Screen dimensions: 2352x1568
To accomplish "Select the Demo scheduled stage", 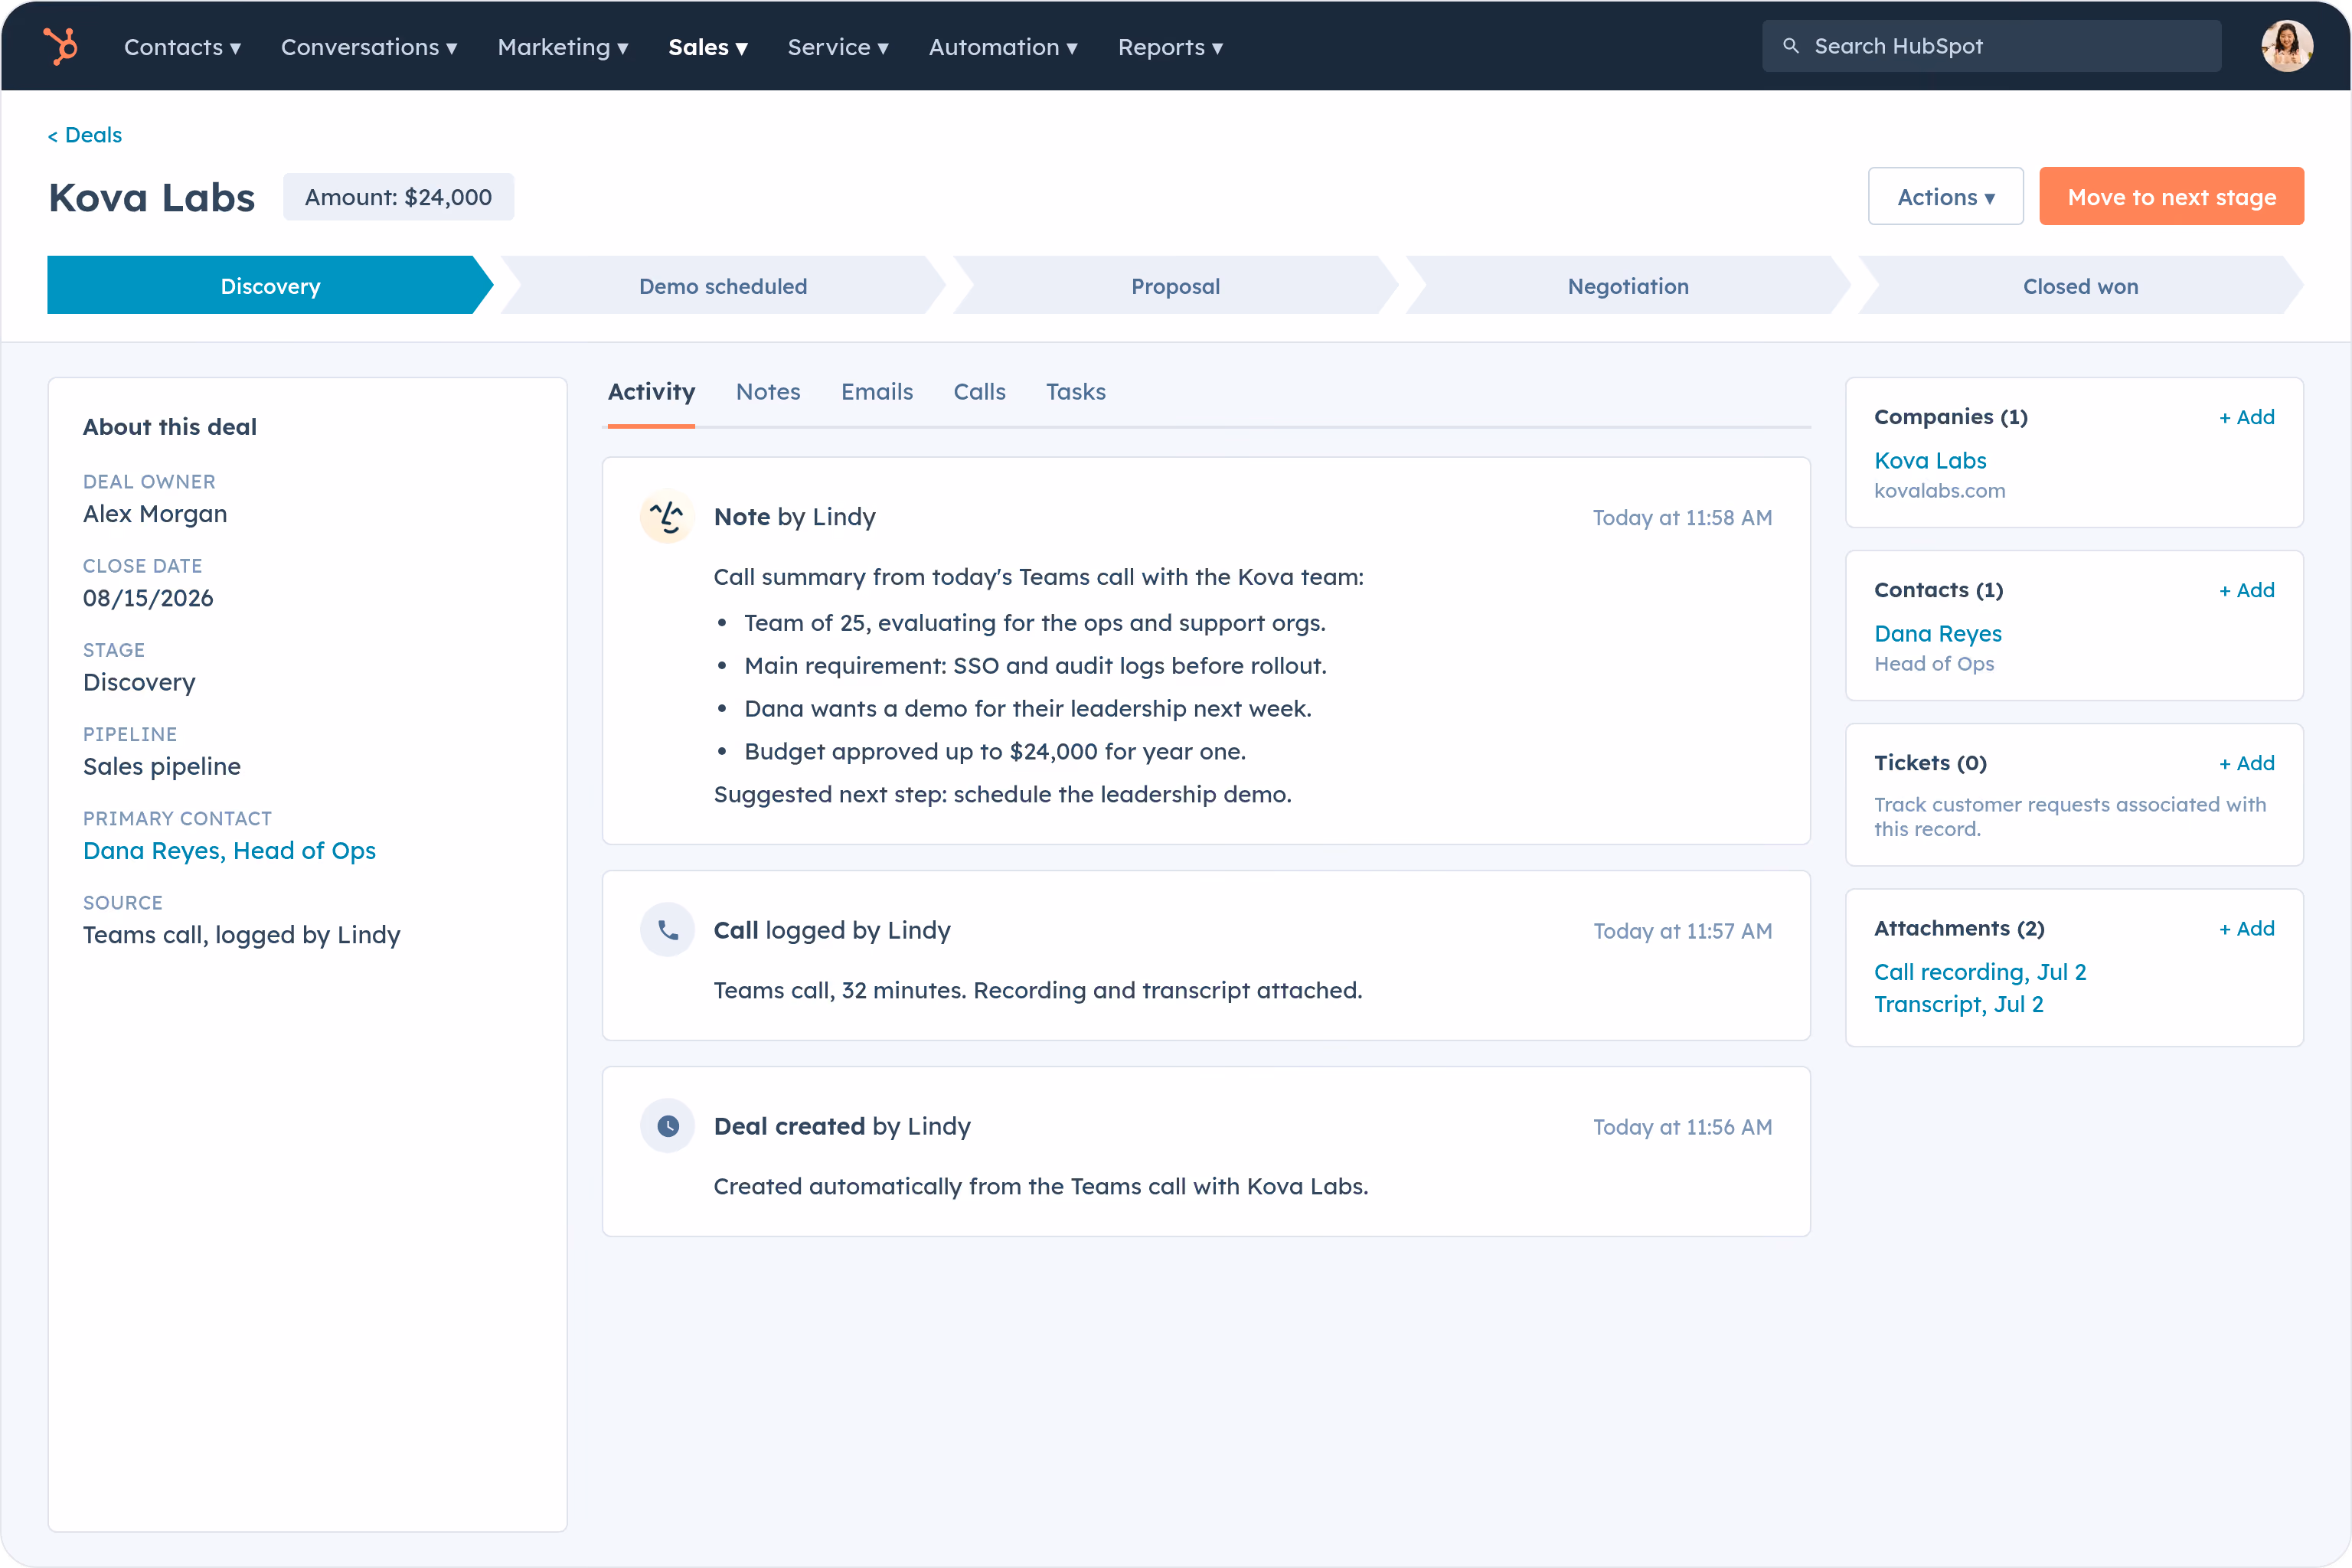I will pos(723,286).
